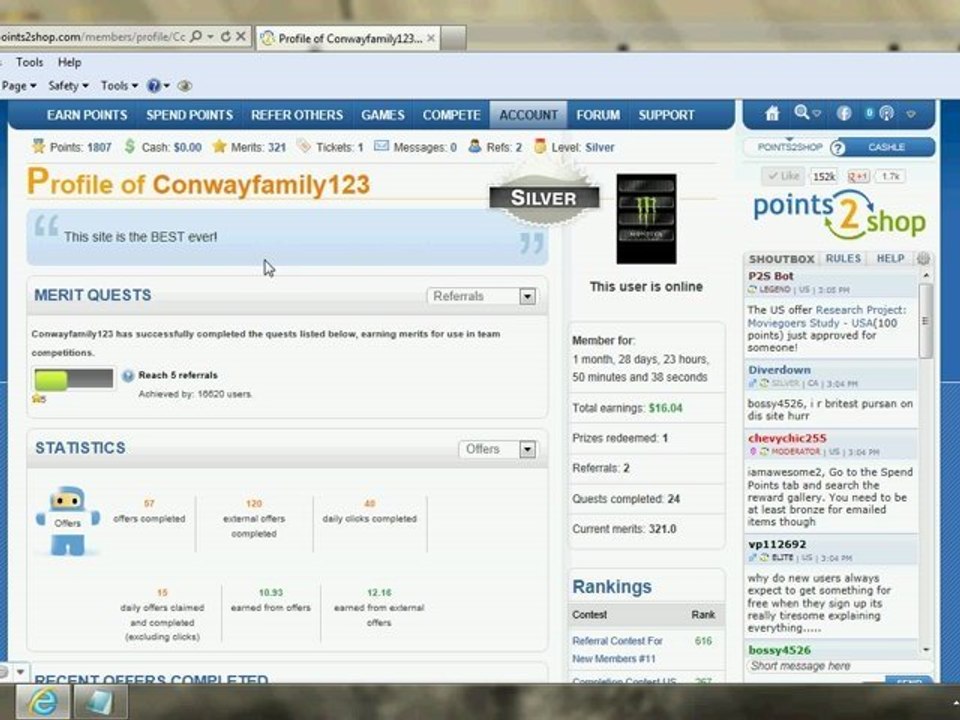This screenshot has height=720, width=960.
Task: Click the Facebook icon in header
Action: [844, 113]
